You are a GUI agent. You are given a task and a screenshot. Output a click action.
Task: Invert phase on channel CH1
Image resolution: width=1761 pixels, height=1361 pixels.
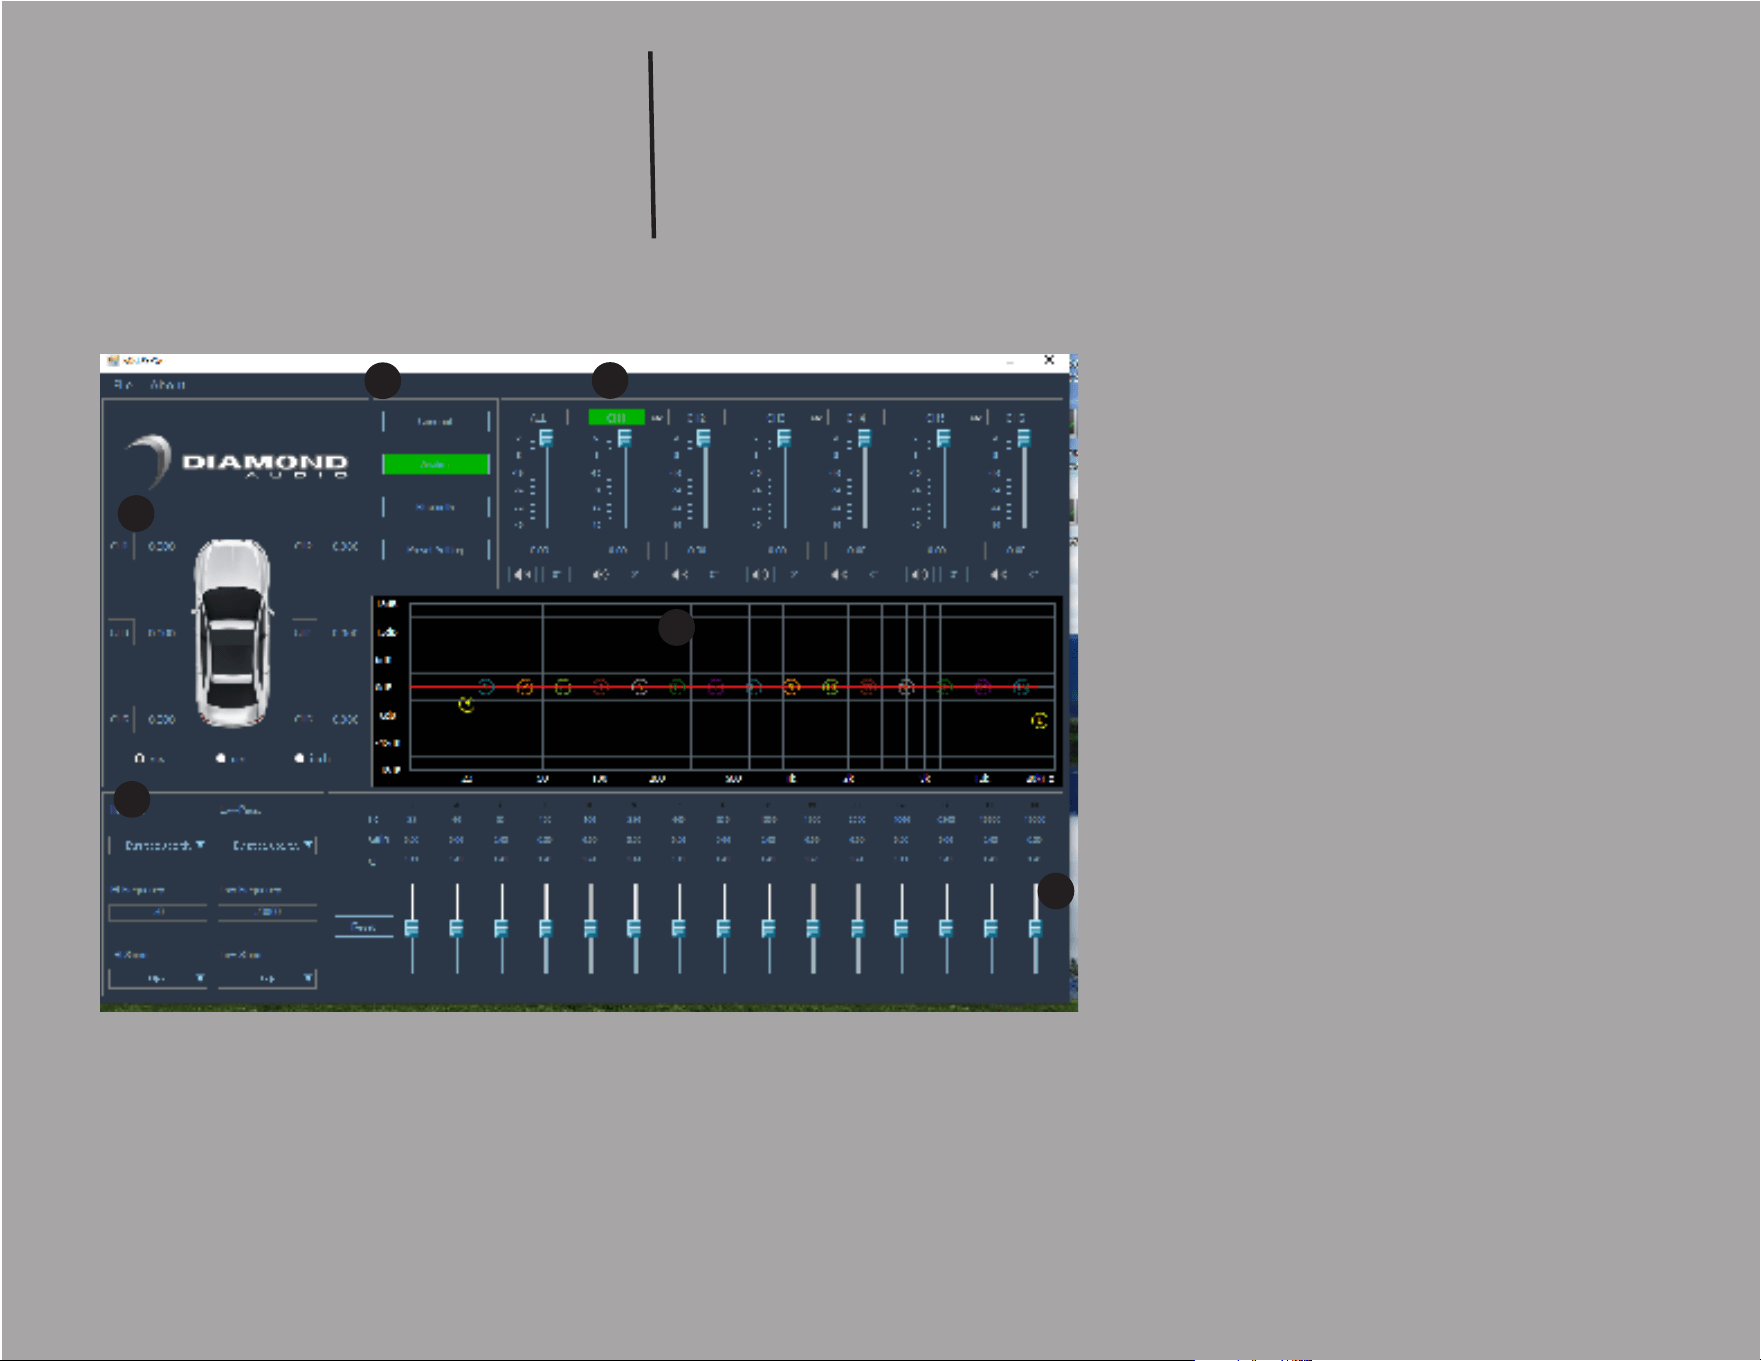point(635,574)
